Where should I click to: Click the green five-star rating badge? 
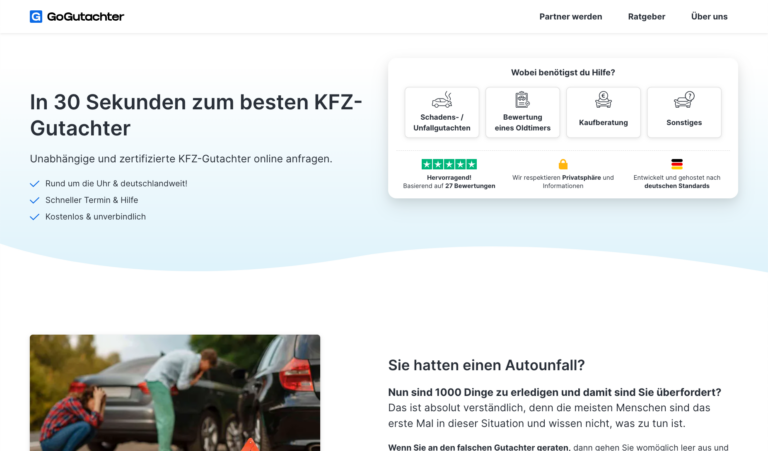(449, 164)
